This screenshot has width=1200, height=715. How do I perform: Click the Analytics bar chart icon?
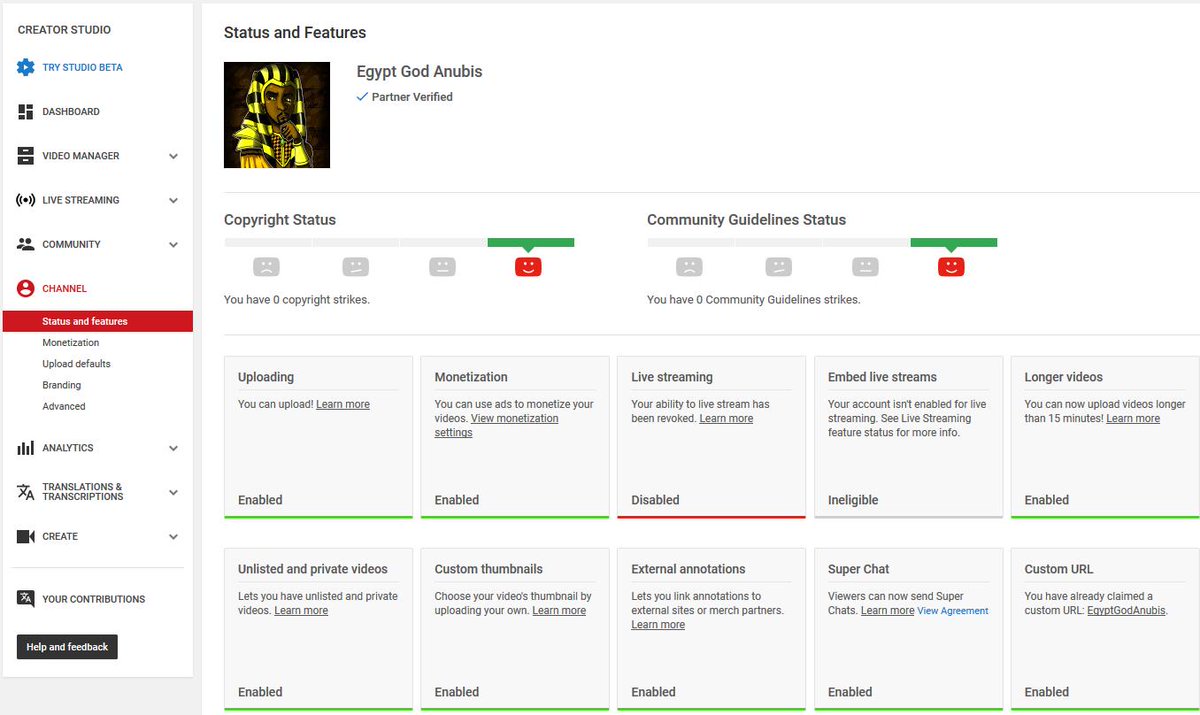[26, 448]
